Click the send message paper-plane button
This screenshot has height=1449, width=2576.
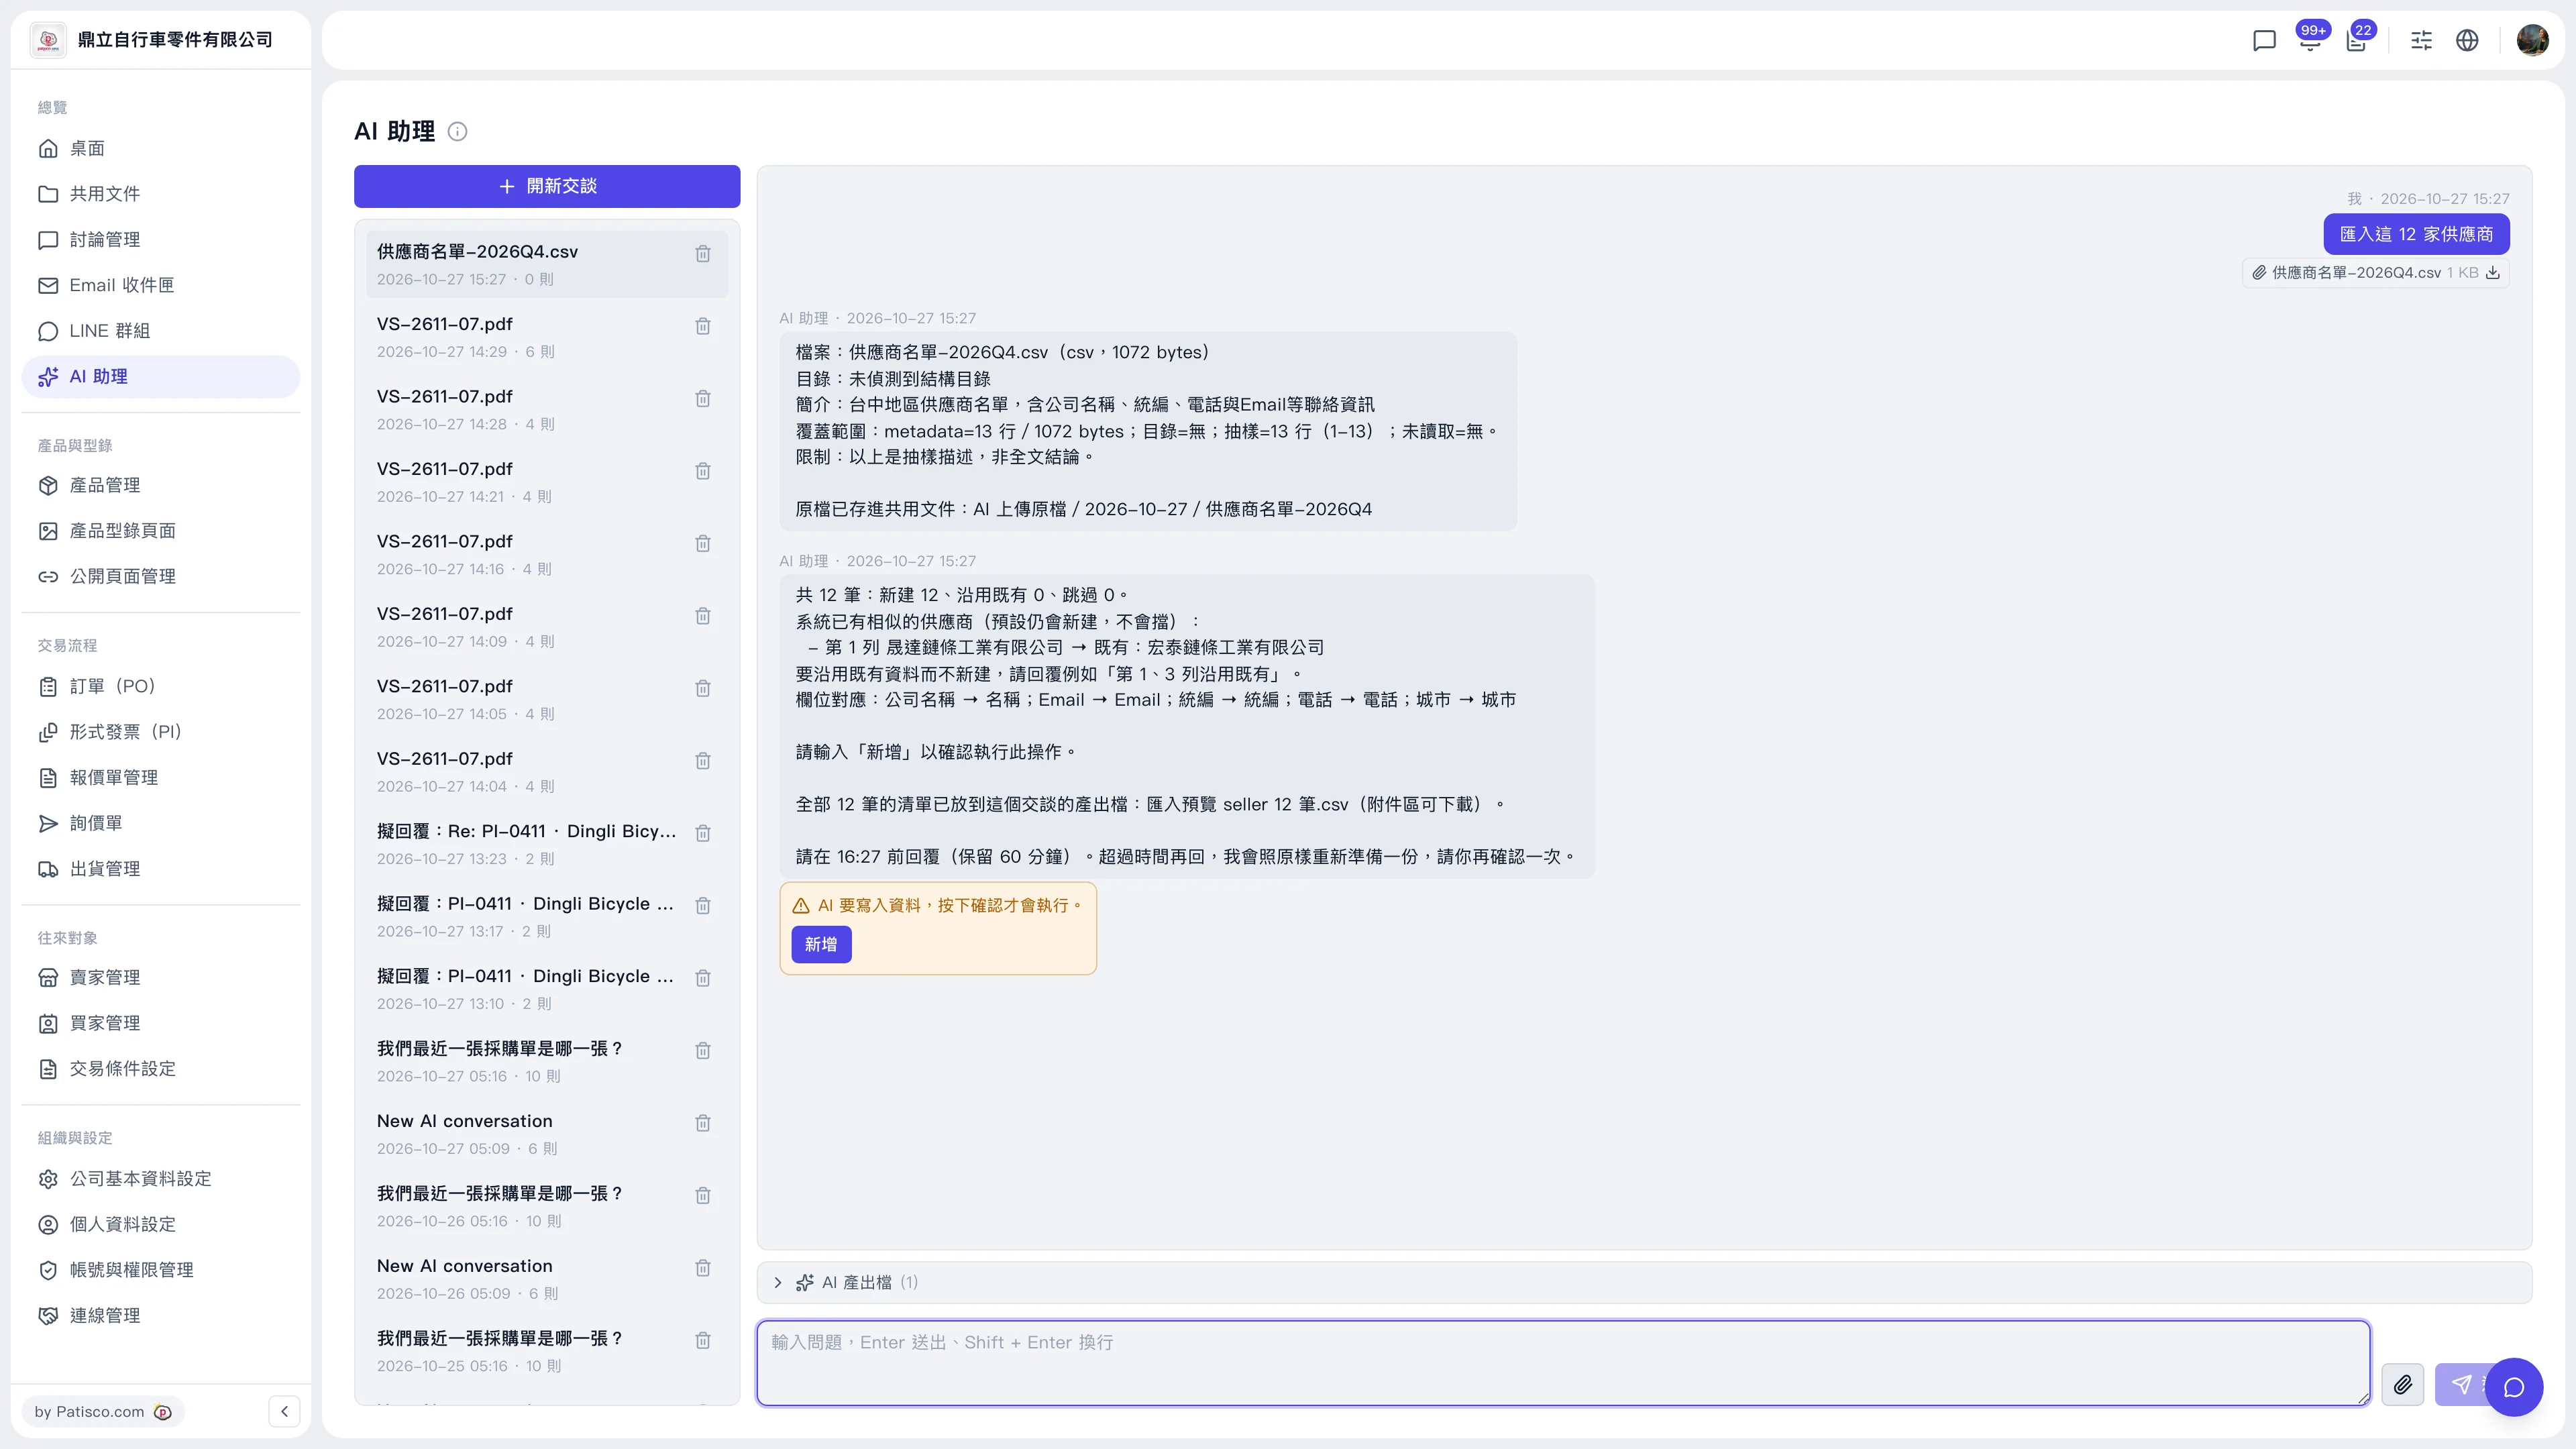[x=2461, y=1384]
